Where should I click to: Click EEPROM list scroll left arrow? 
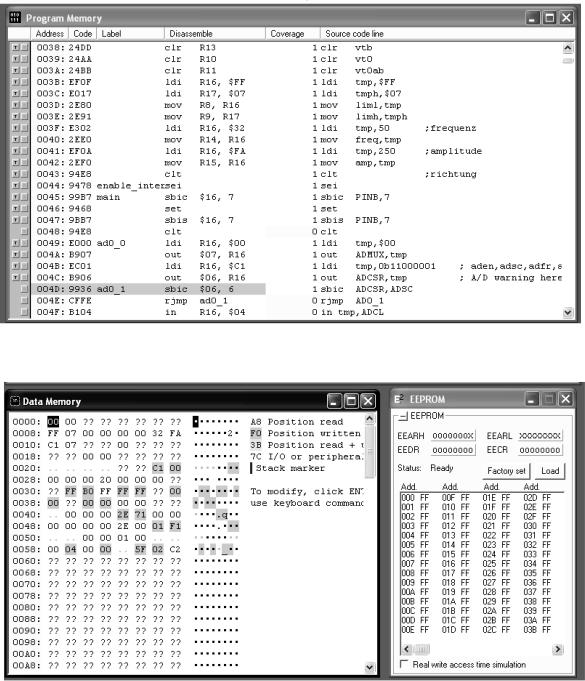point(407,649)
